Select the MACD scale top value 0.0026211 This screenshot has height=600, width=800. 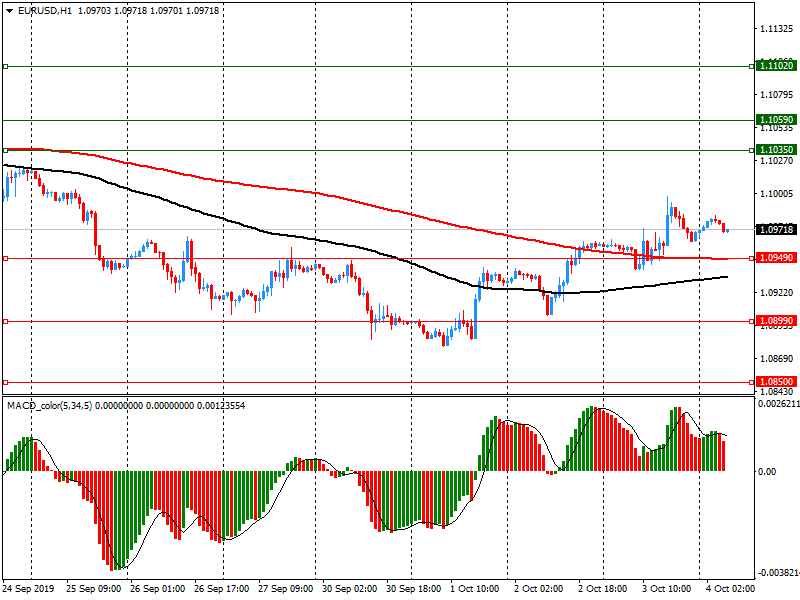coord(777,404)
